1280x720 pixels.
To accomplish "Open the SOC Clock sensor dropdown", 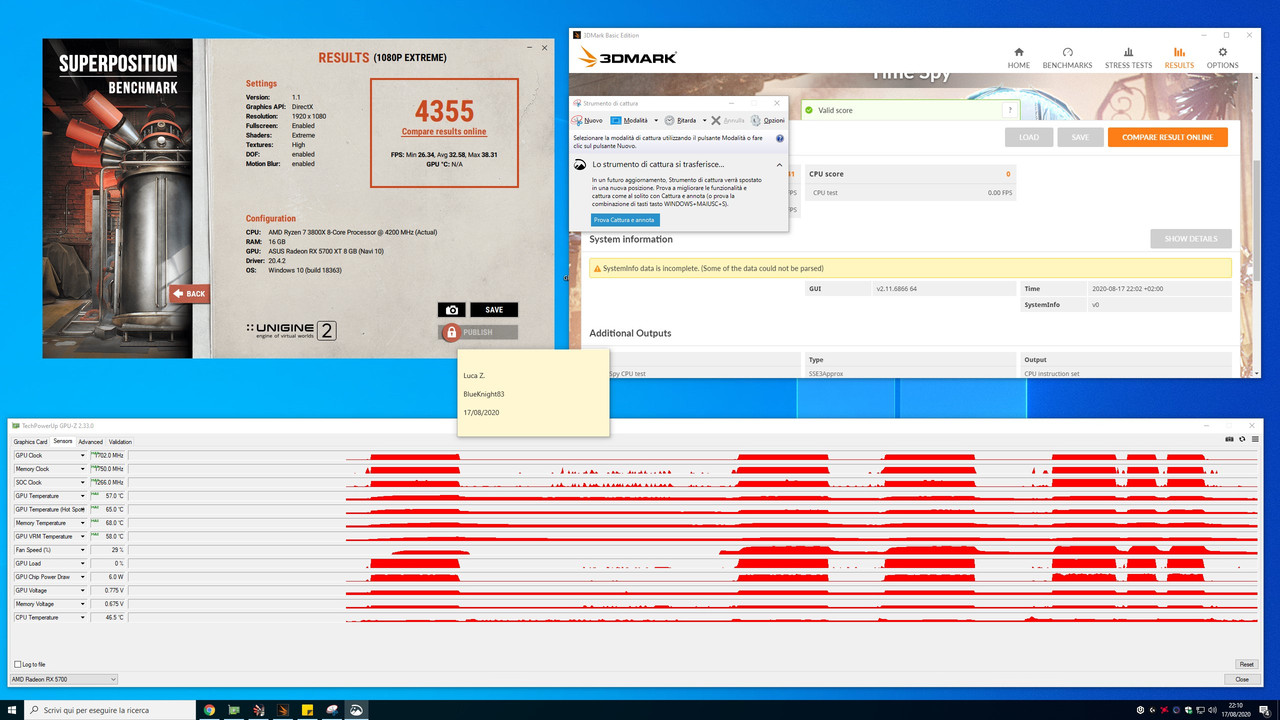I will (83, 482).
